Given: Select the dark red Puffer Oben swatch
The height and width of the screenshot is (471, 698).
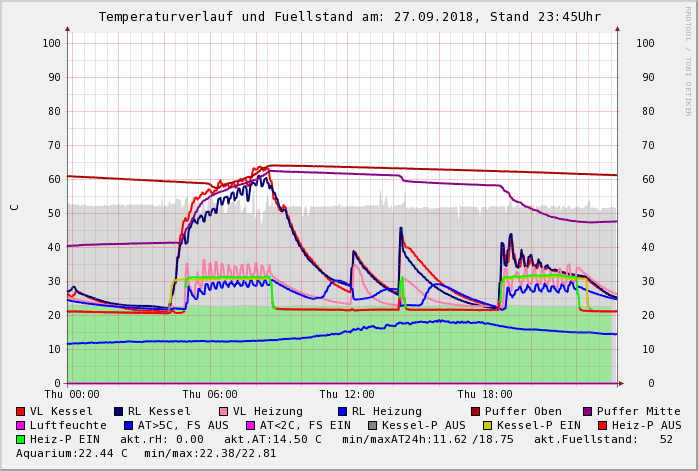Looking at the screenshot, I should coord(476,411).
